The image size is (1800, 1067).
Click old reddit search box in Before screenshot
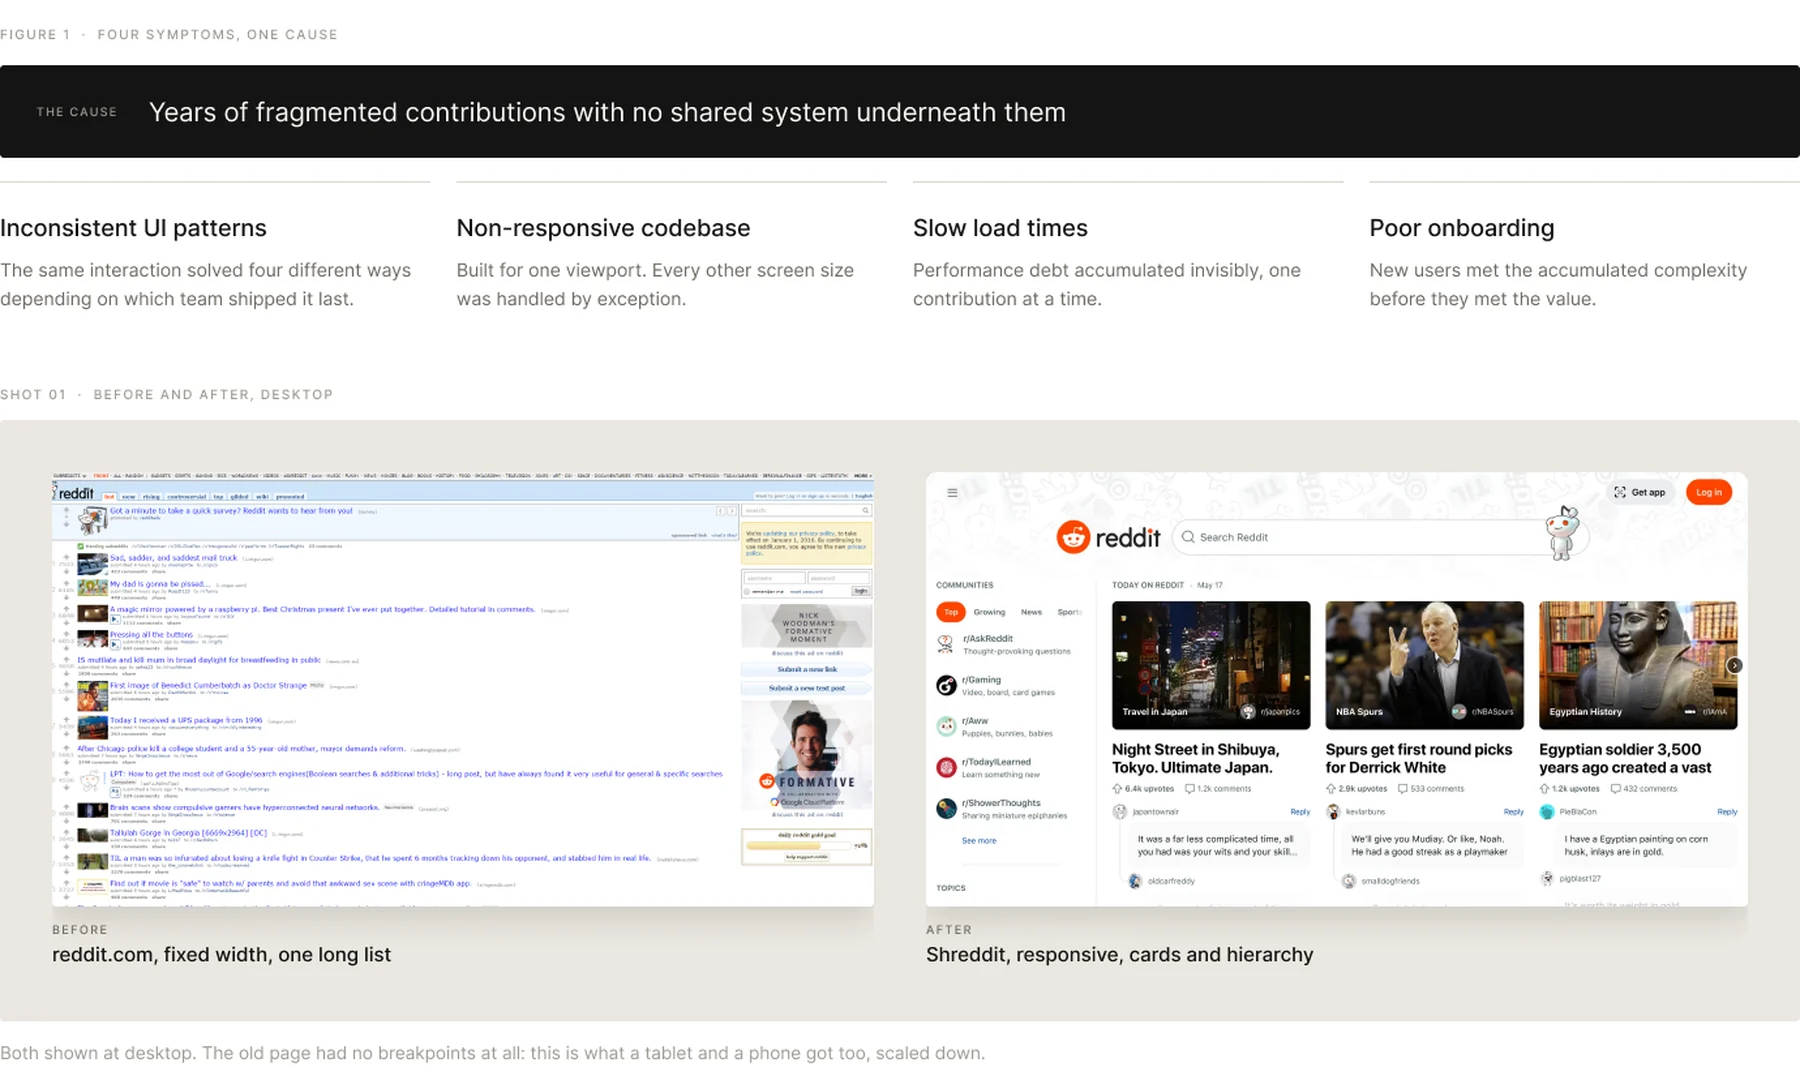tap(807, 511)
